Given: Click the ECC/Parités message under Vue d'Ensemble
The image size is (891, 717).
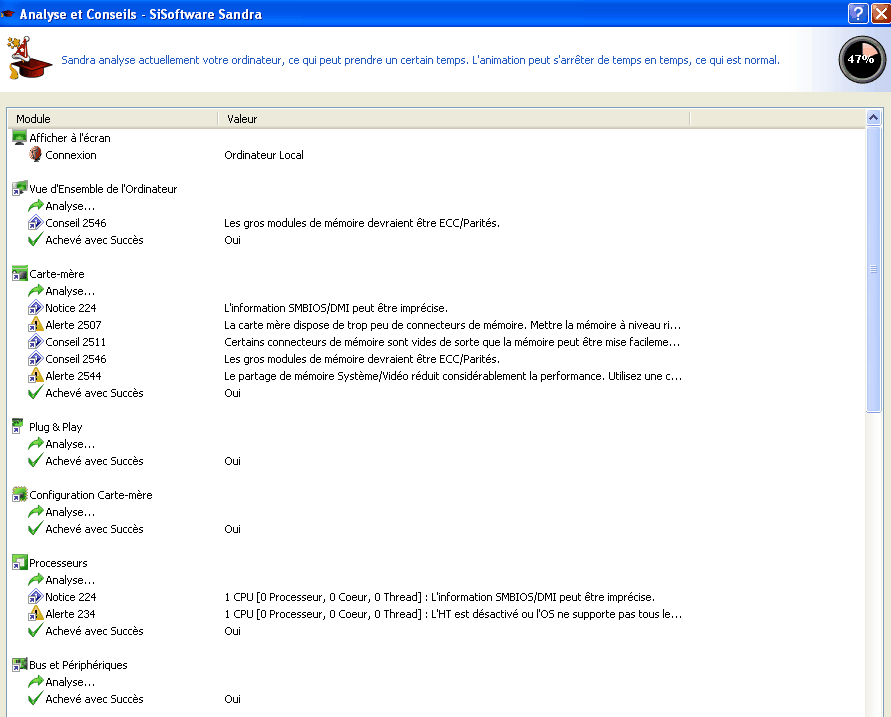Looking at the screenshot, I should (x=362, y=223).
